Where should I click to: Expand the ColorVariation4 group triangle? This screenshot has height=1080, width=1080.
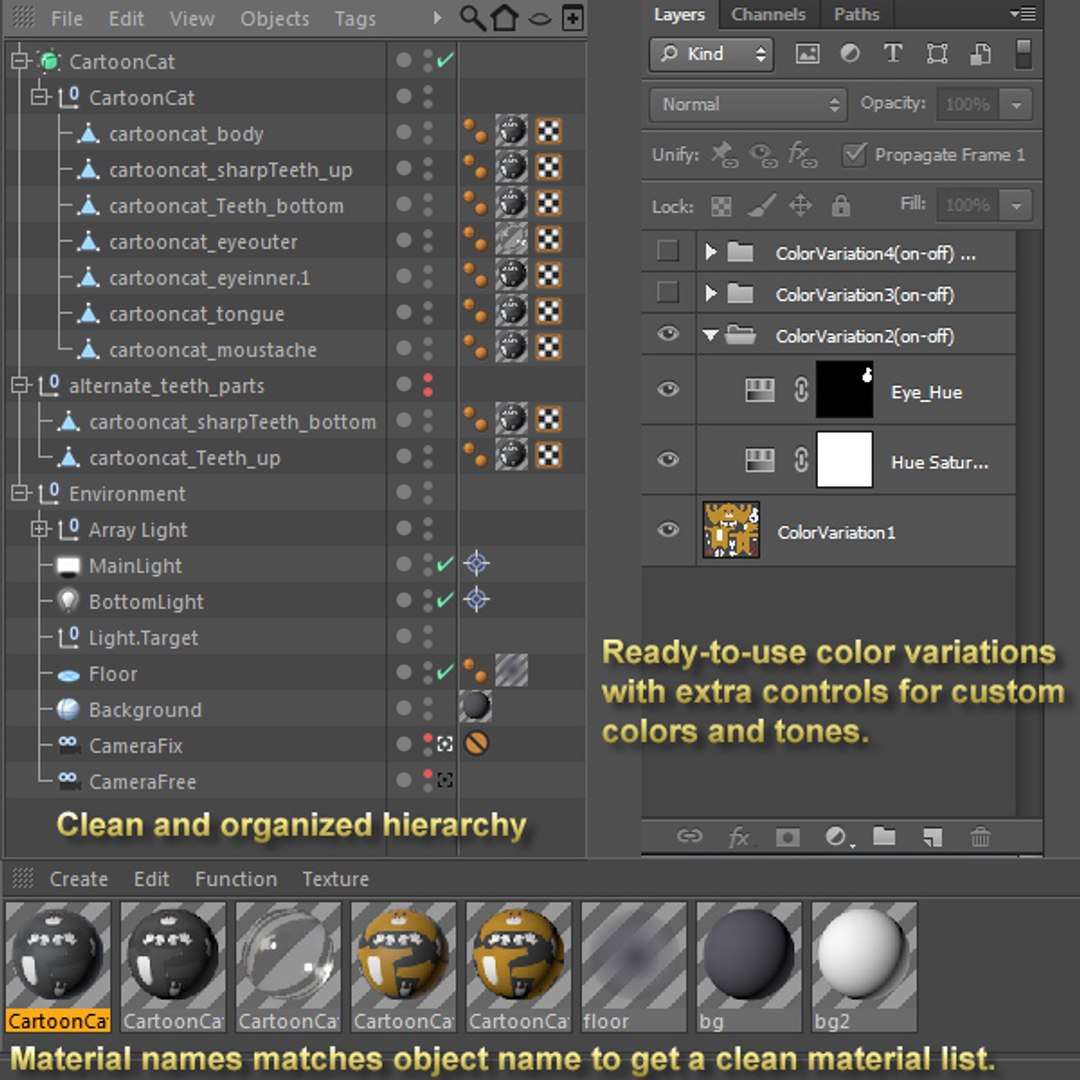(x=711, y=252)
